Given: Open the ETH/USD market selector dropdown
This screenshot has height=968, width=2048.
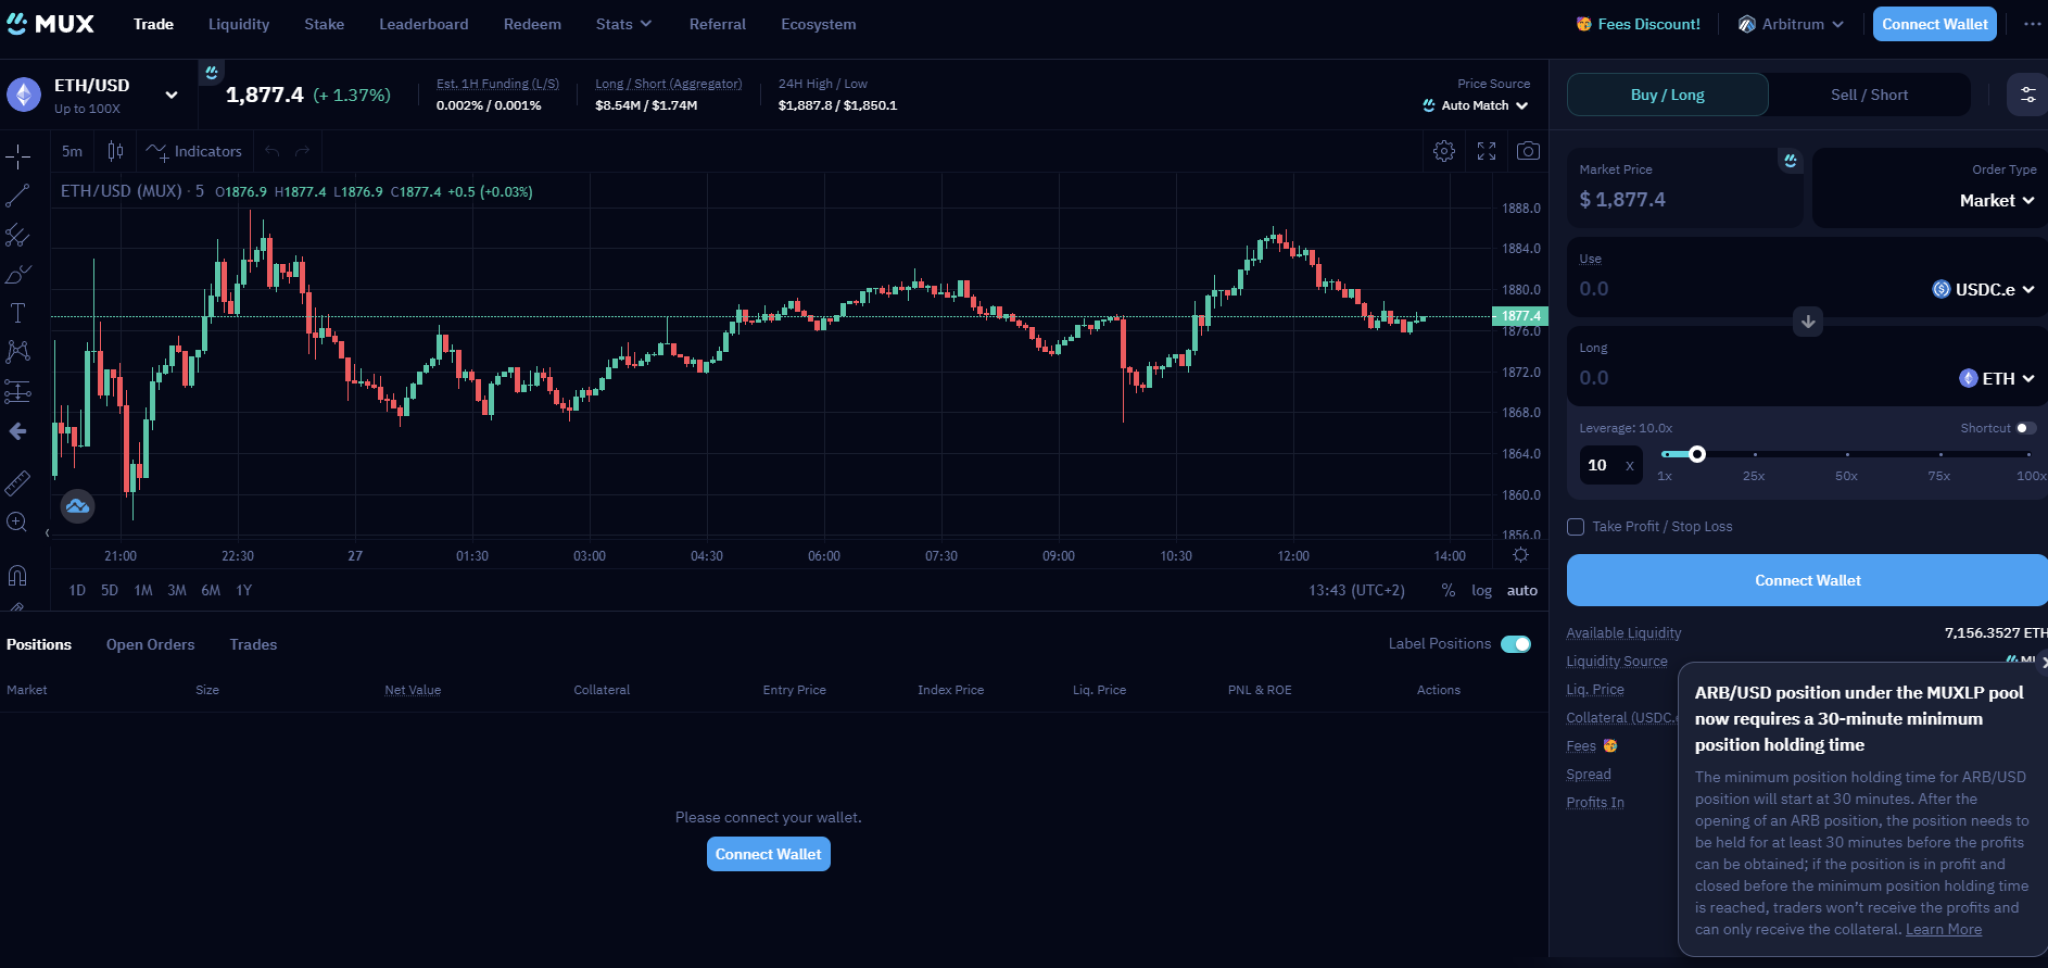Looking at the screenshot, I should 171,94.
